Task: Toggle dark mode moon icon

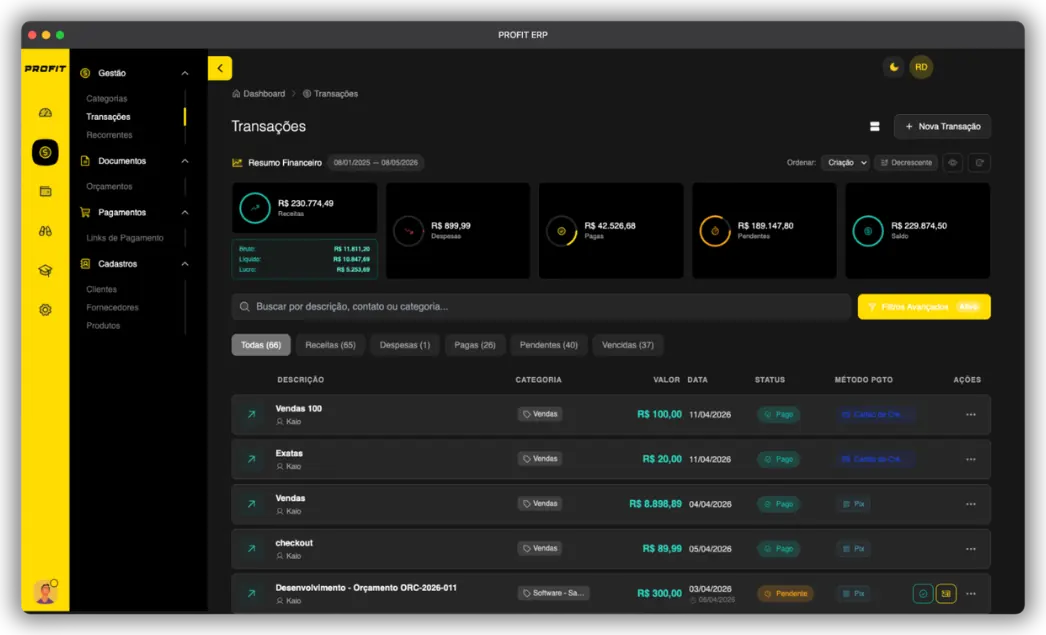Action: (893, 67)
